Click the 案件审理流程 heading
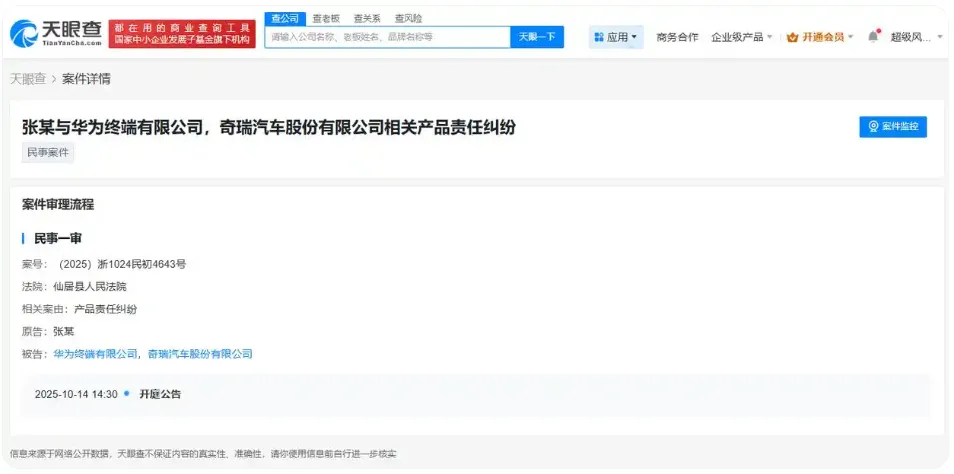Image resolution: width=954 pixels, height=474 pixels. click(x=58, y=204)
